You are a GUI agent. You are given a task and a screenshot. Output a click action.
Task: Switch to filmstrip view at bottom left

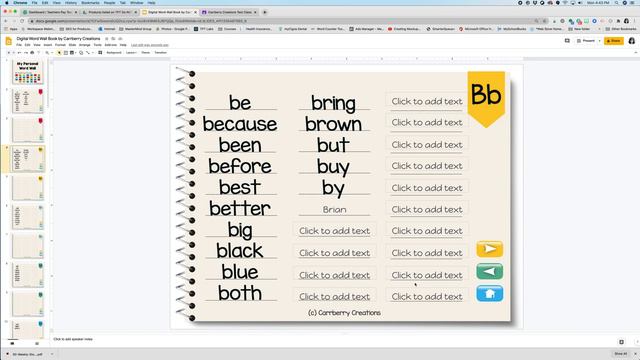(12, 344)
